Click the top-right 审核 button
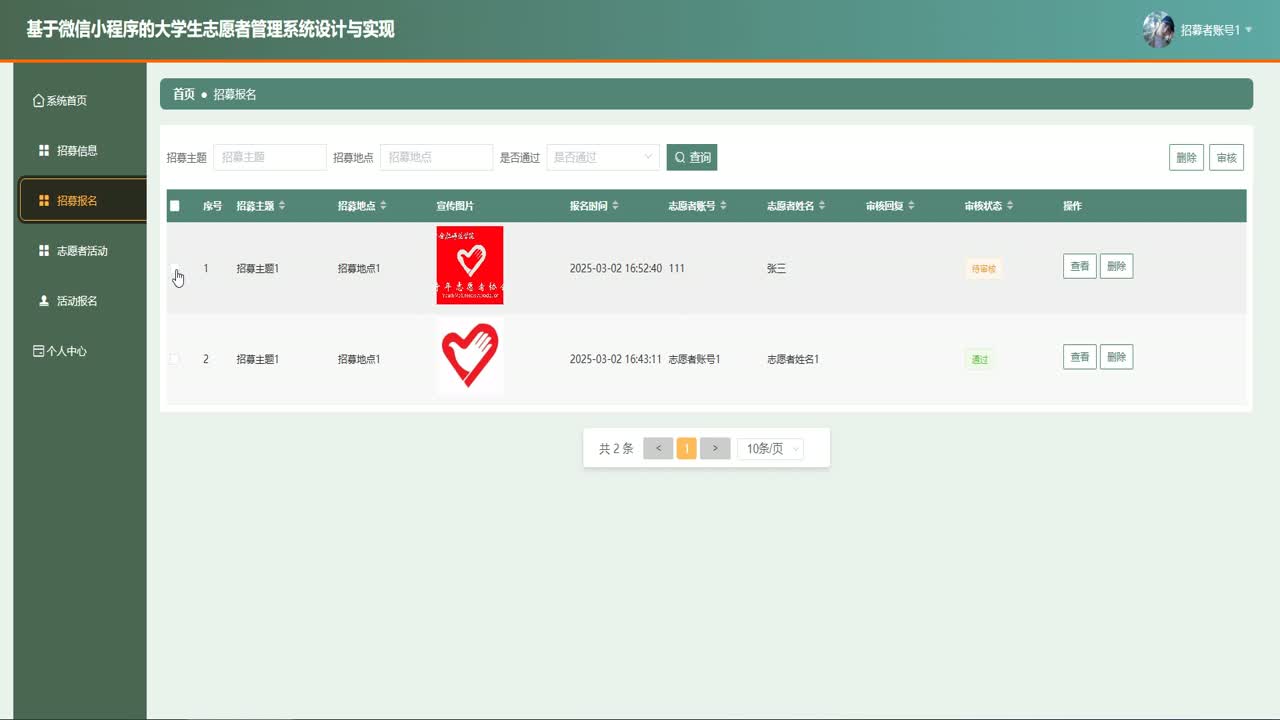 coord(1226,158)
